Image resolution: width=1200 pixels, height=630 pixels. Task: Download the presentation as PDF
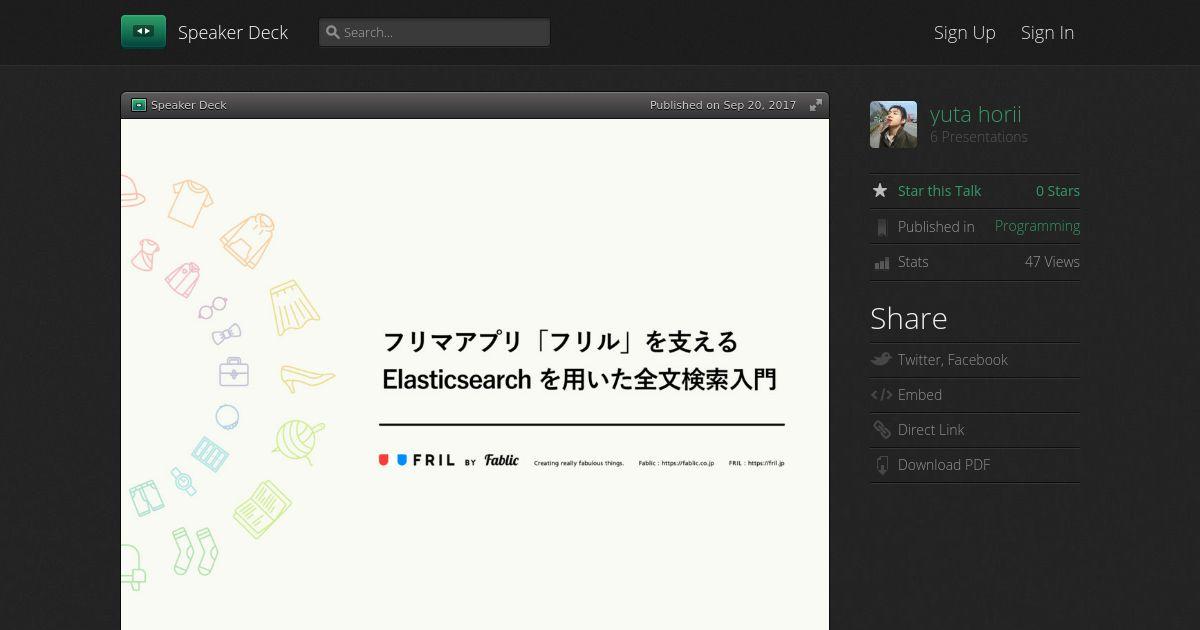(944, 465)
